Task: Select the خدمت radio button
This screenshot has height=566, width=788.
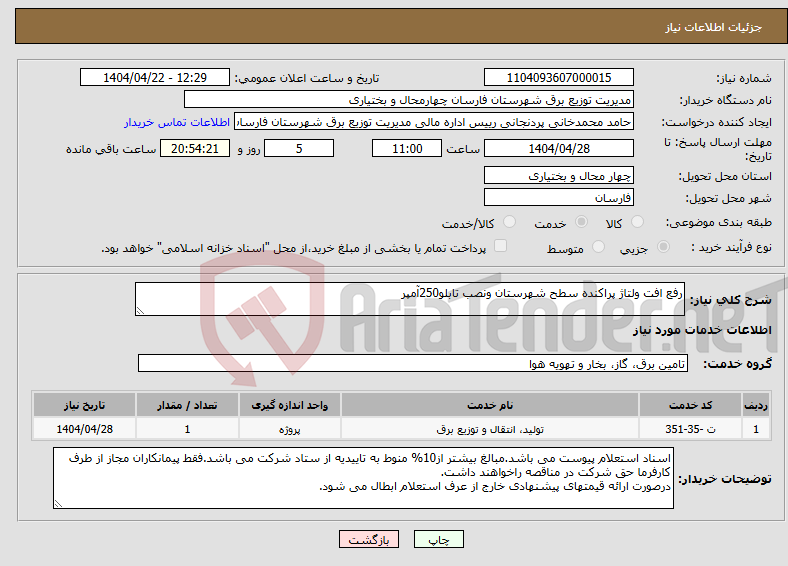Action: pos(581,222)
